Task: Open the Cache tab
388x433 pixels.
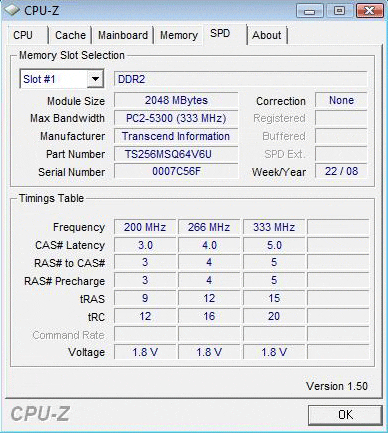Action: (x=70, y=35)
